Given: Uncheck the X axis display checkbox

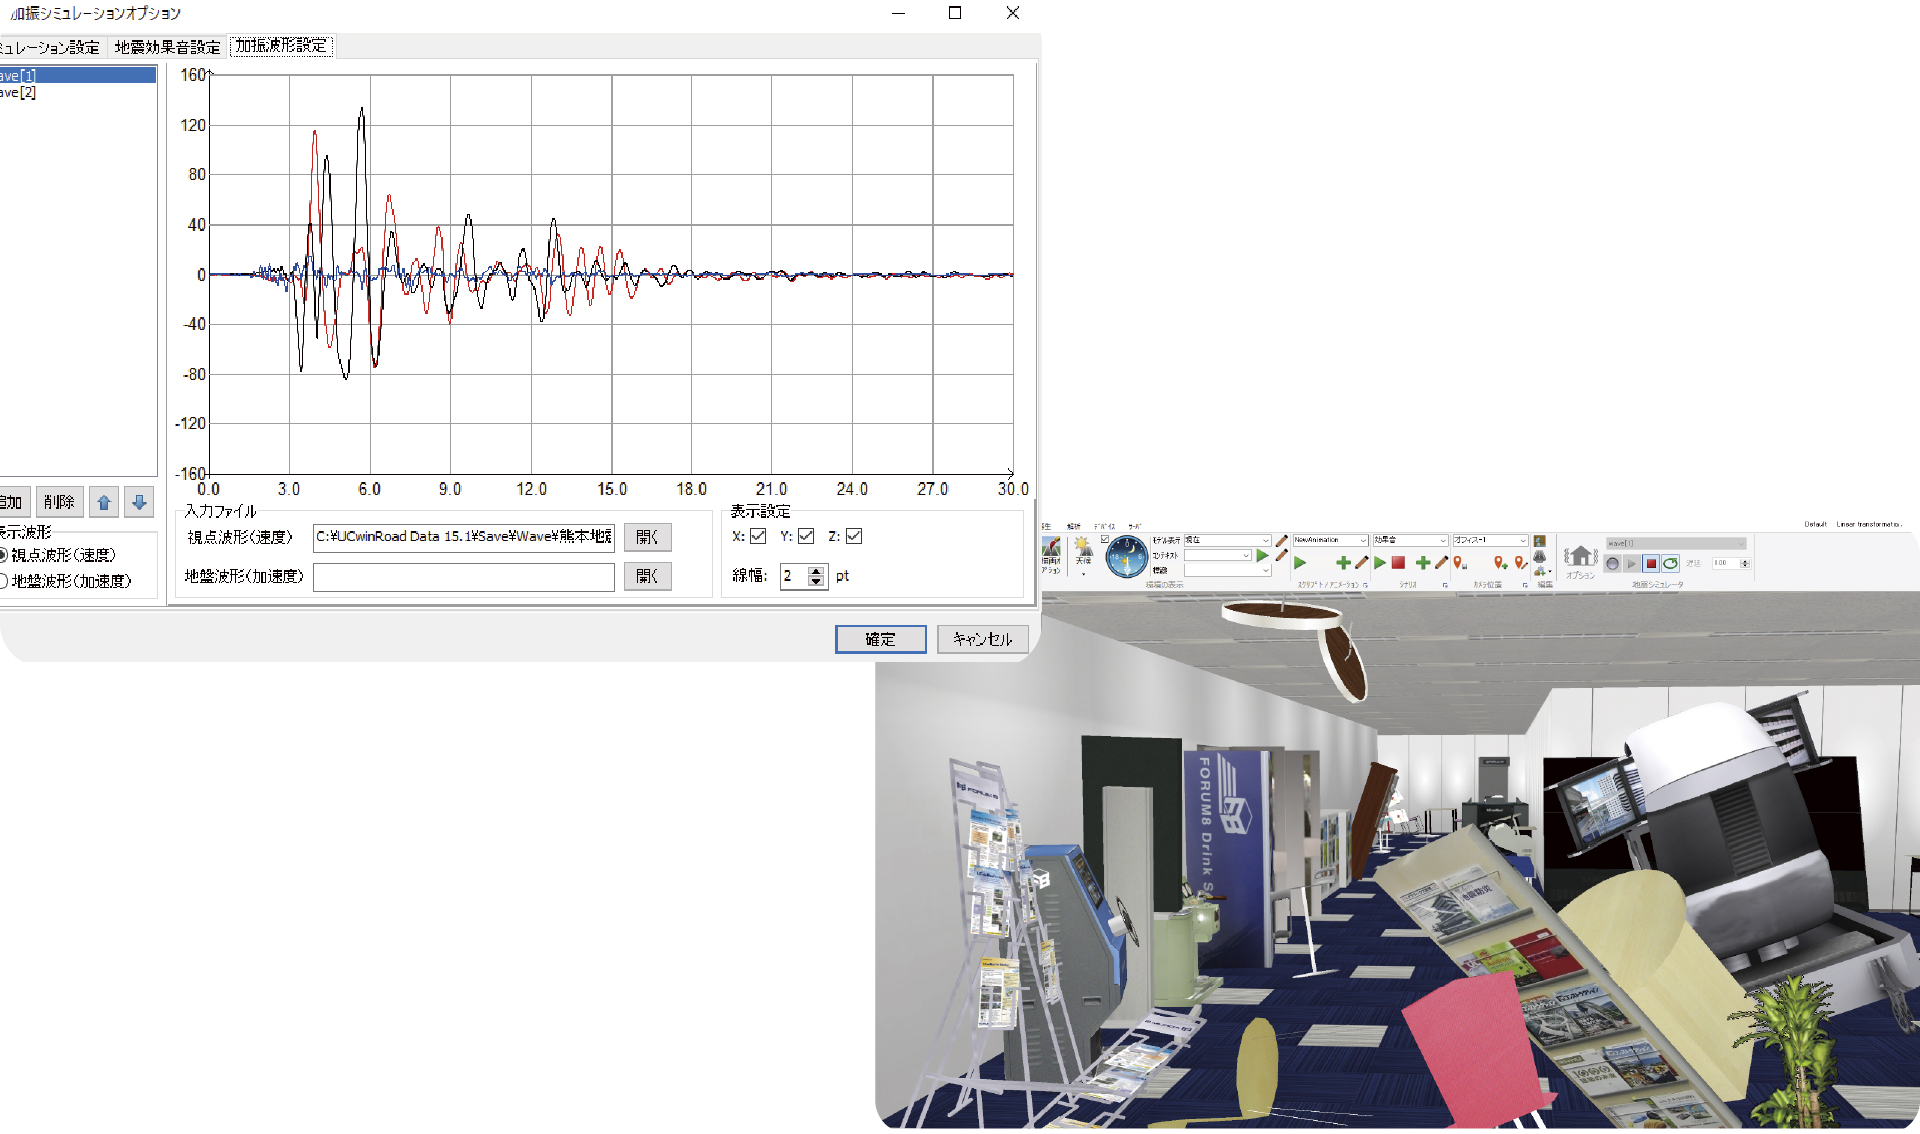Looking at the screenshot, I should click(x=758, y=536).
